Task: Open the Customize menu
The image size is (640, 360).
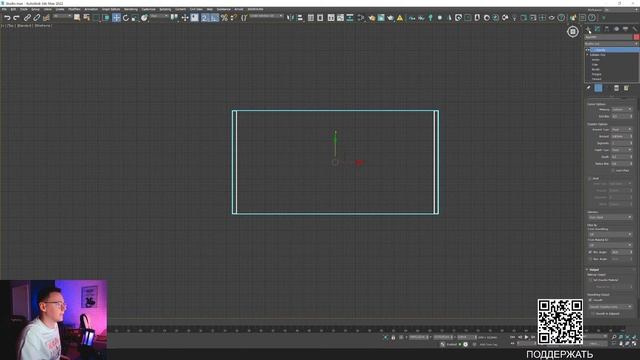Action: pyautogui.click(x=149, y=9)
